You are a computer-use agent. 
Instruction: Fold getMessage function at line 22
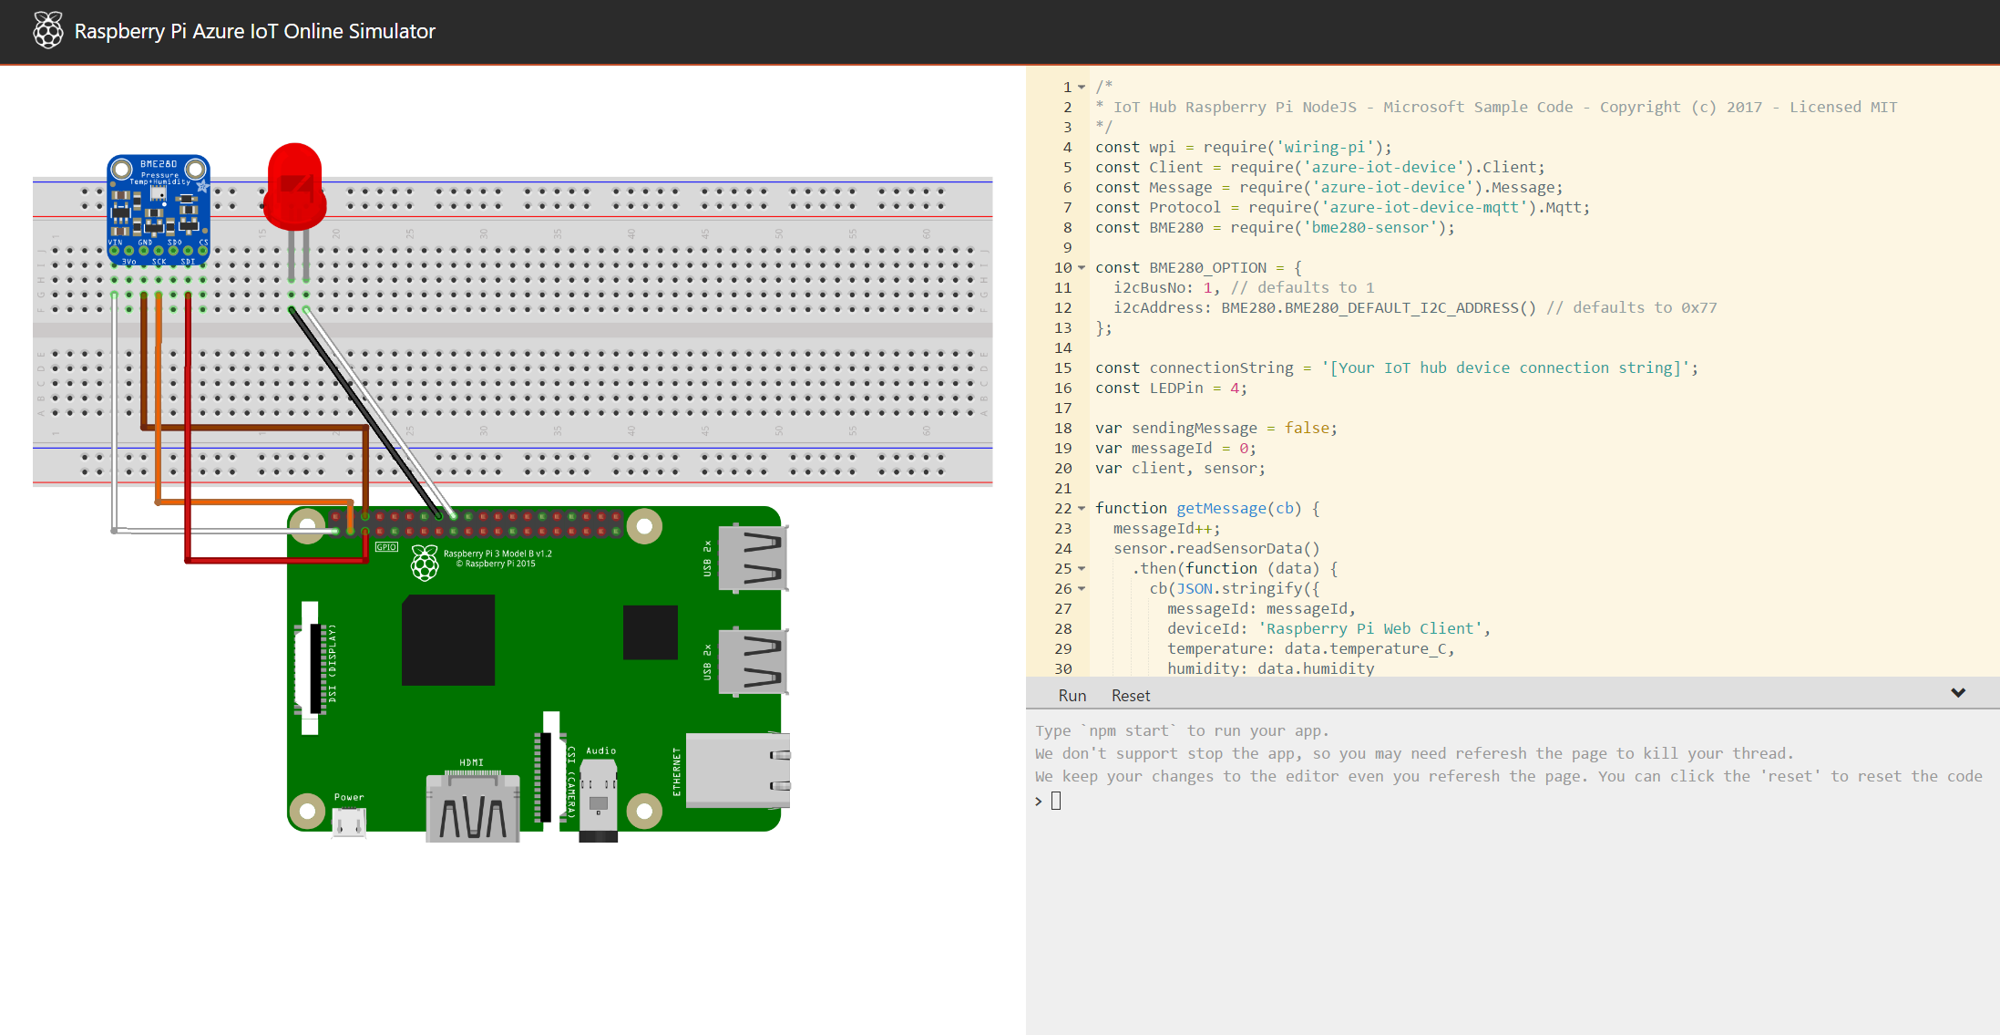pyautogui.click(x=1082, y=509)
